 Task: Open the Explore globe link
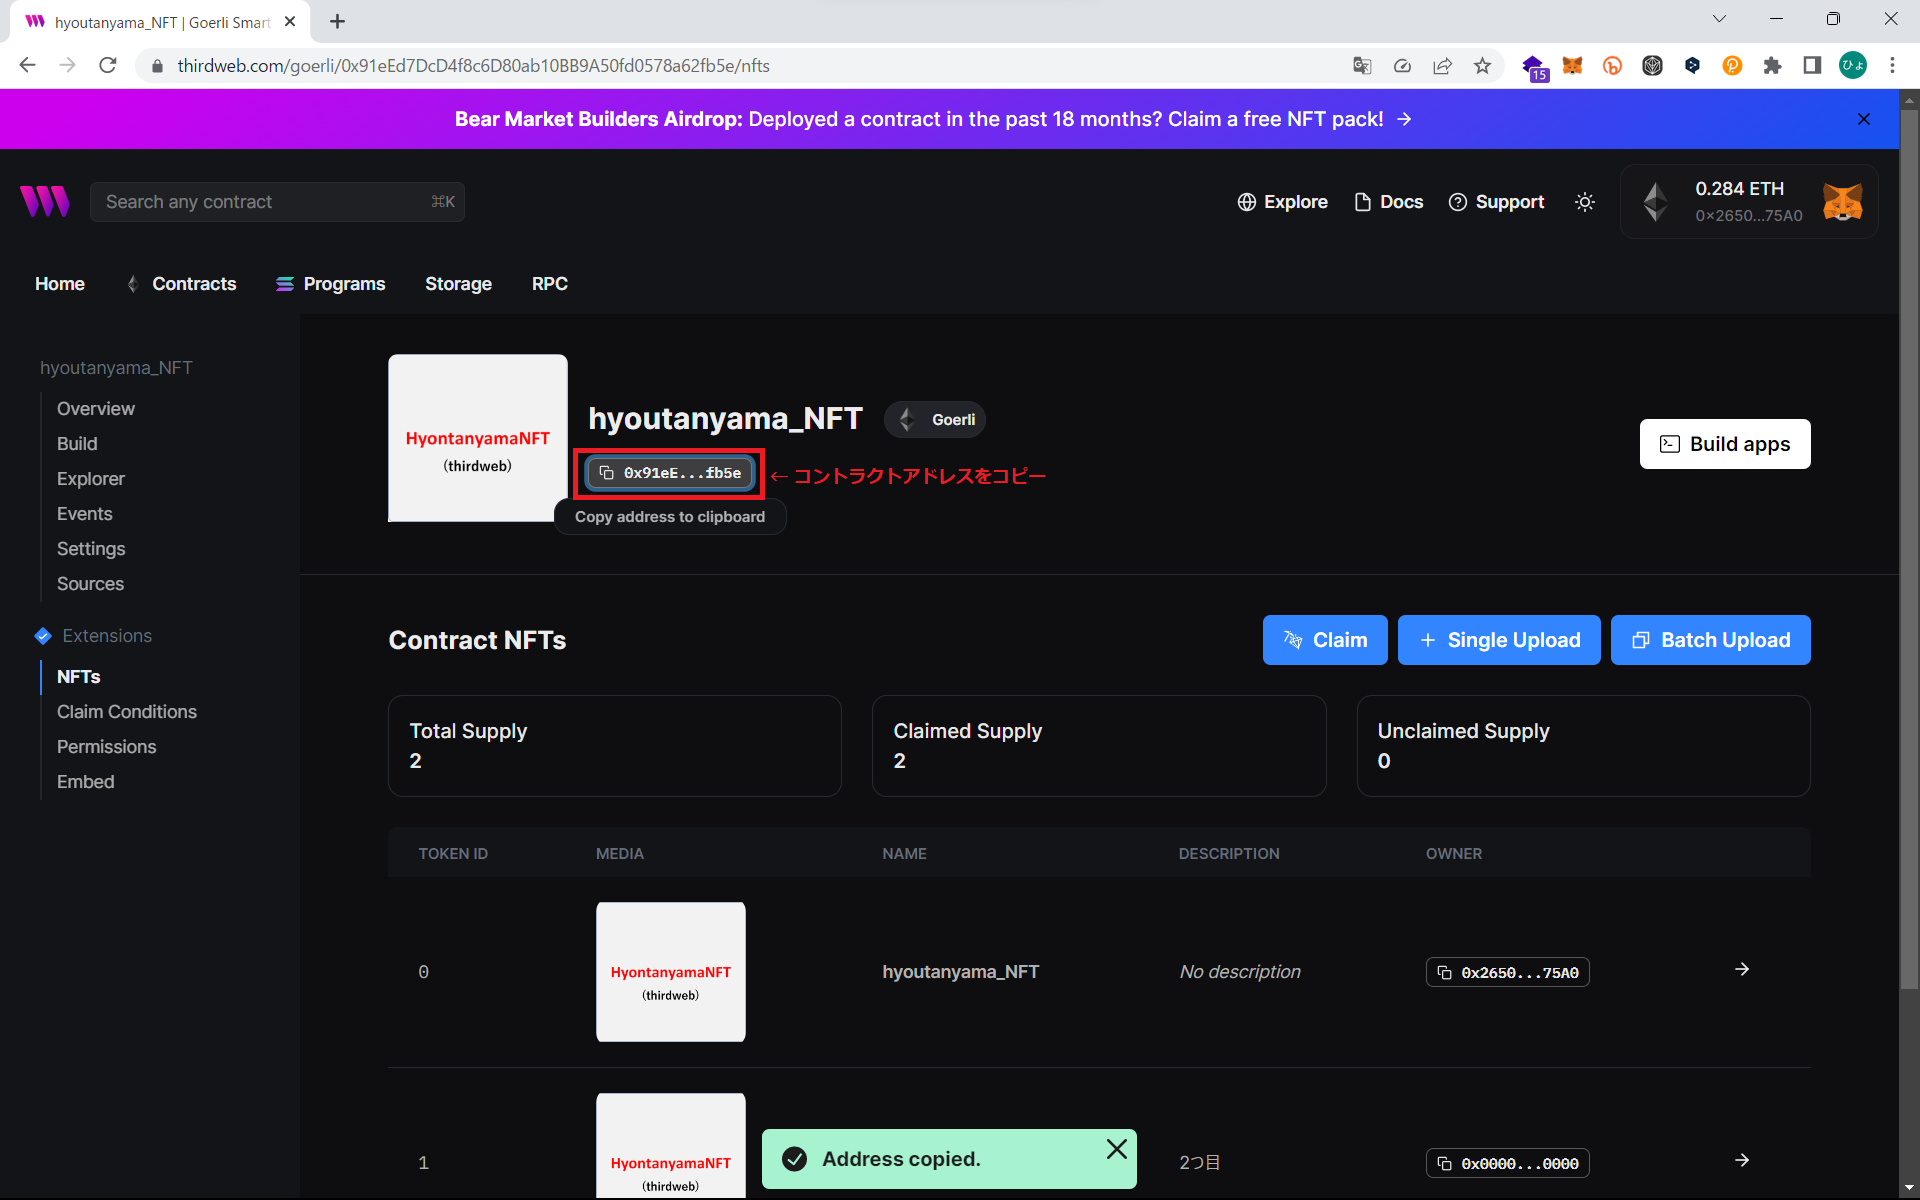(1282, 202)
